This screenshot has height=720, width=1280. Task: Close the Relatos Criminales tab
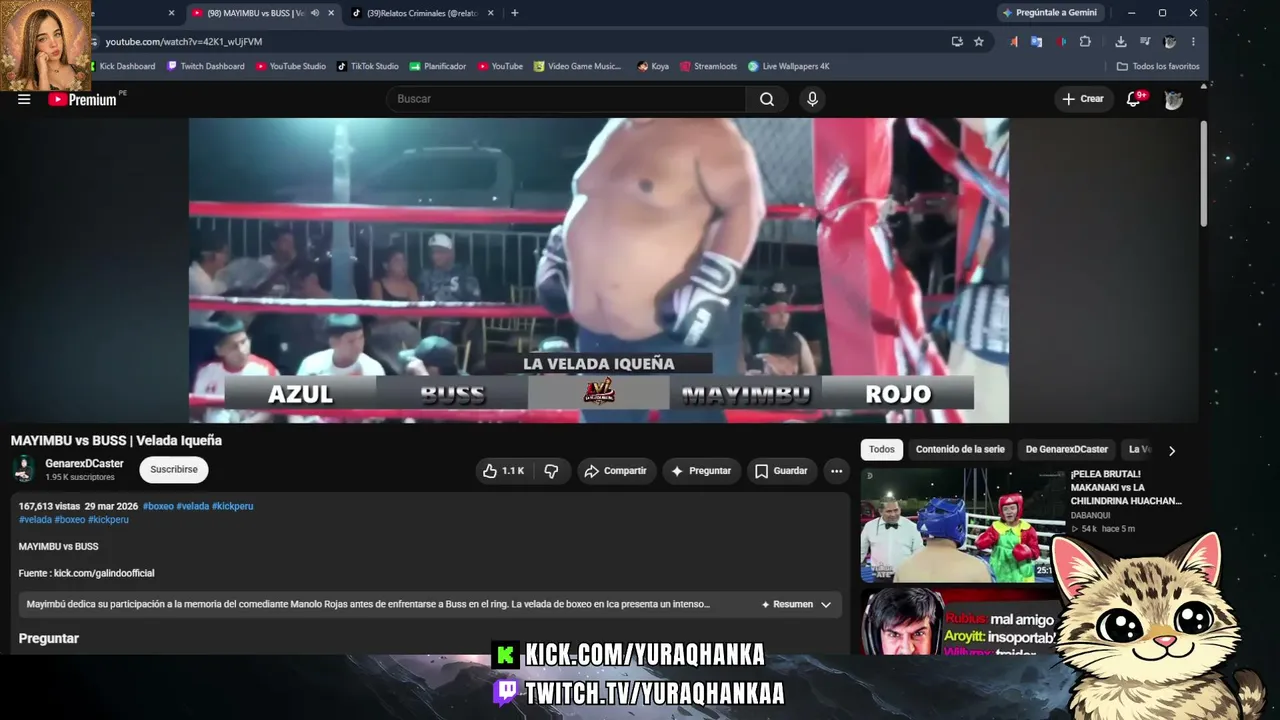coord(491,13)
